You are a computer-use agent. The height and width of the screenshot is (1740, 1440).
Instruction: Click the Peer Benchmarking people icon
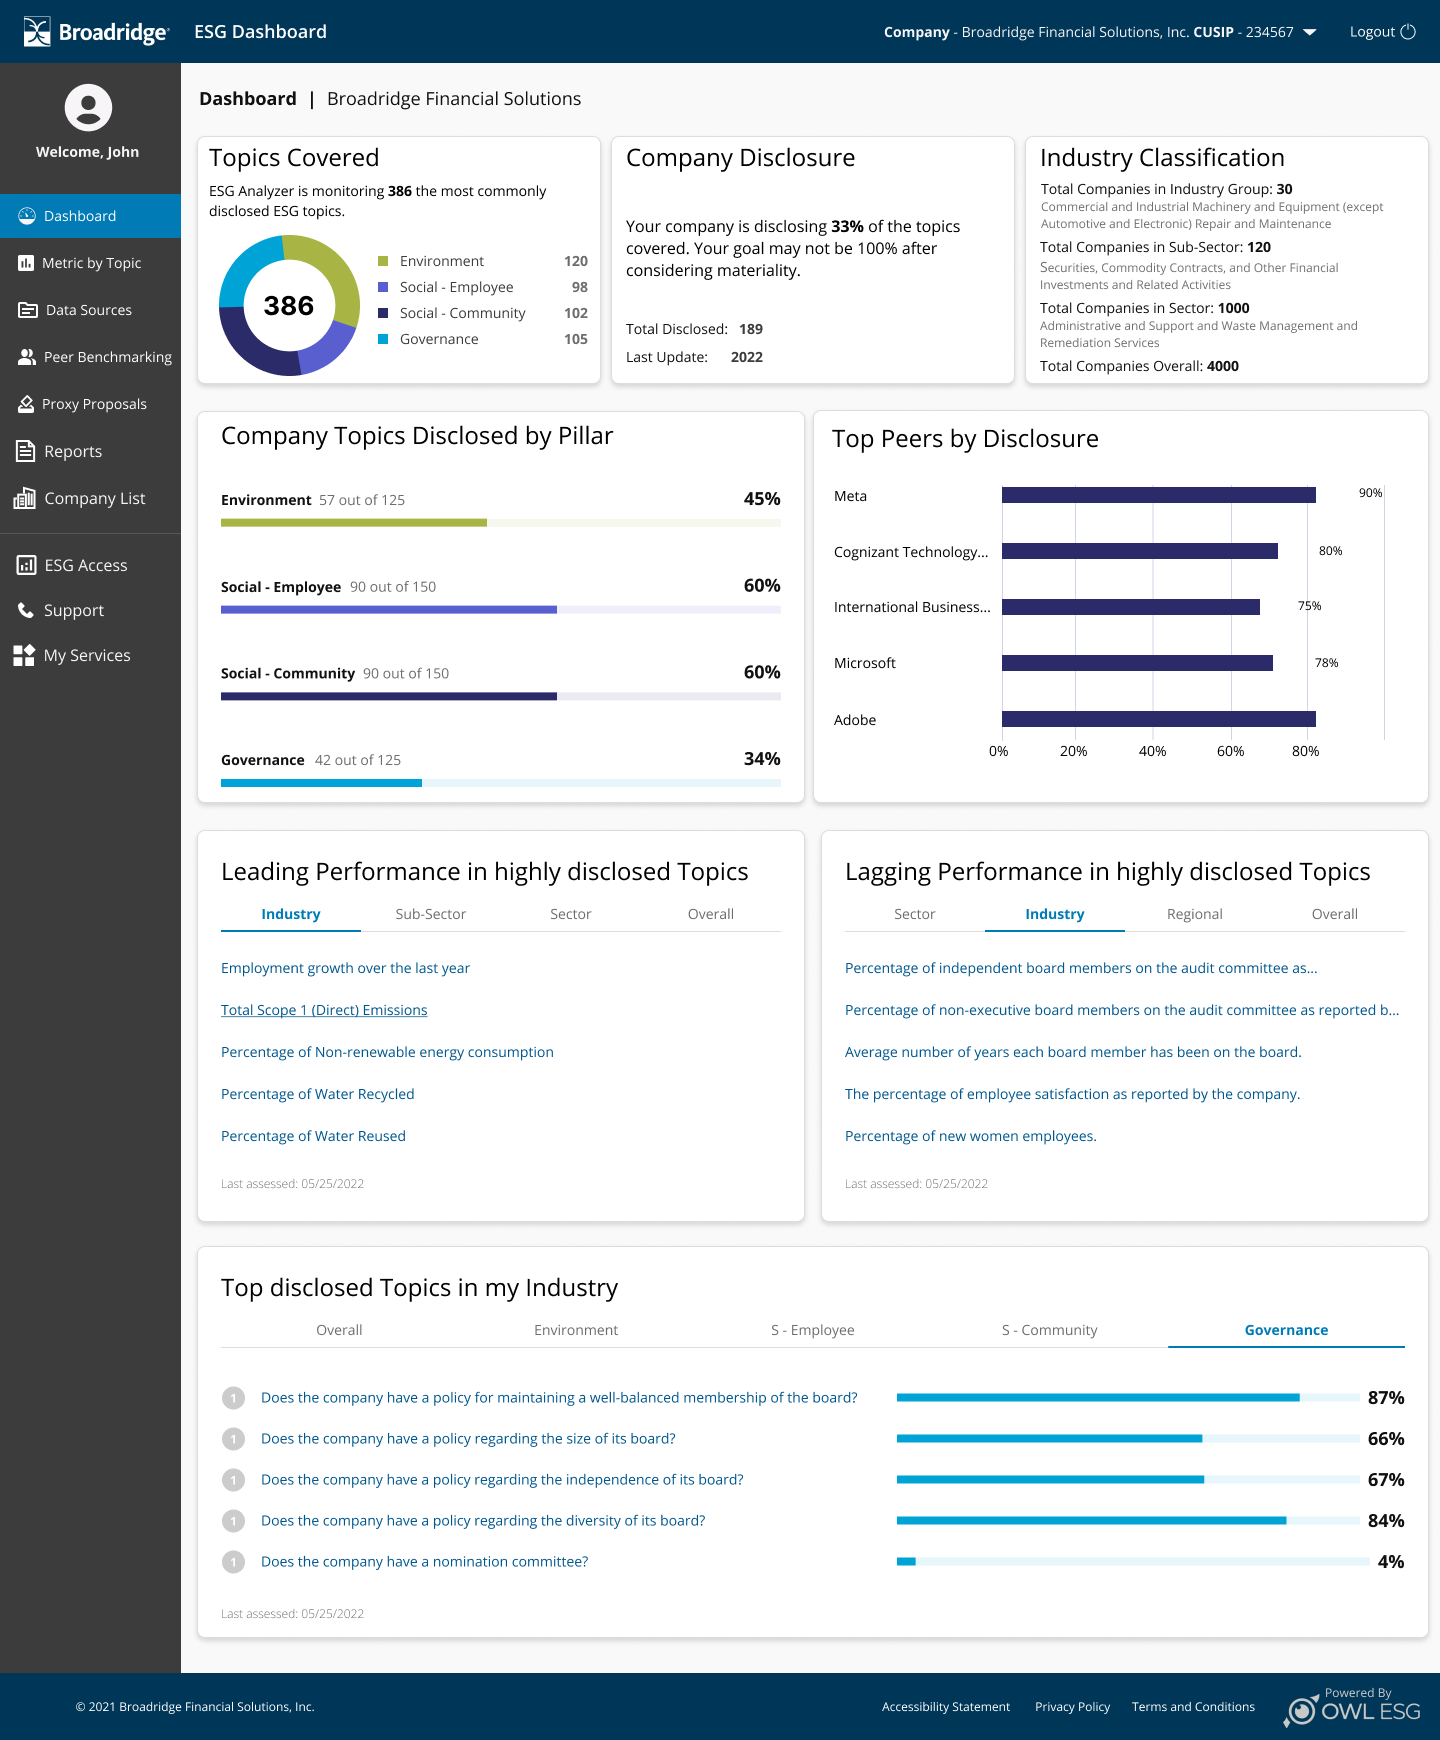coord(27,357)
